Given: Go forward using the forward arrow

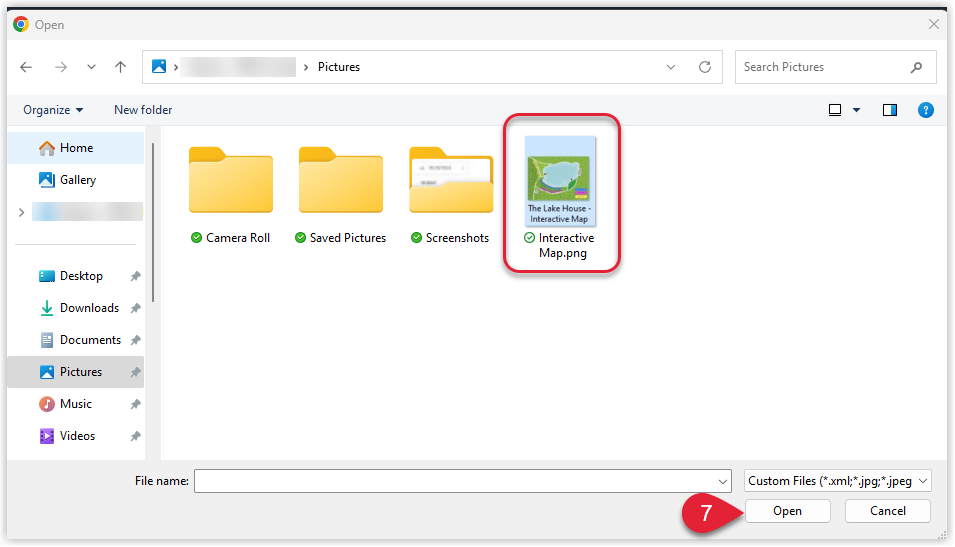Looking at the screenshot, I should tap(60, 67).
